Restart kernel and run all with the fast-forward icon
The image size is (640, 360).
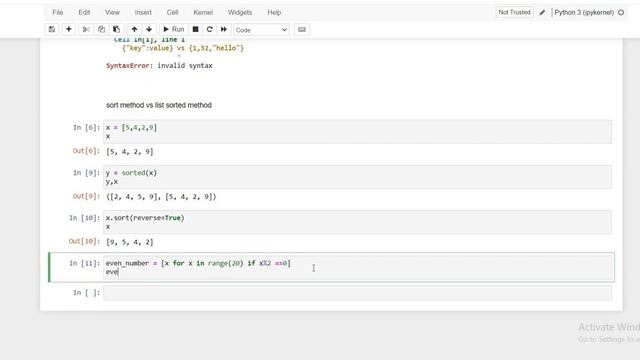[x=224, y=29]
